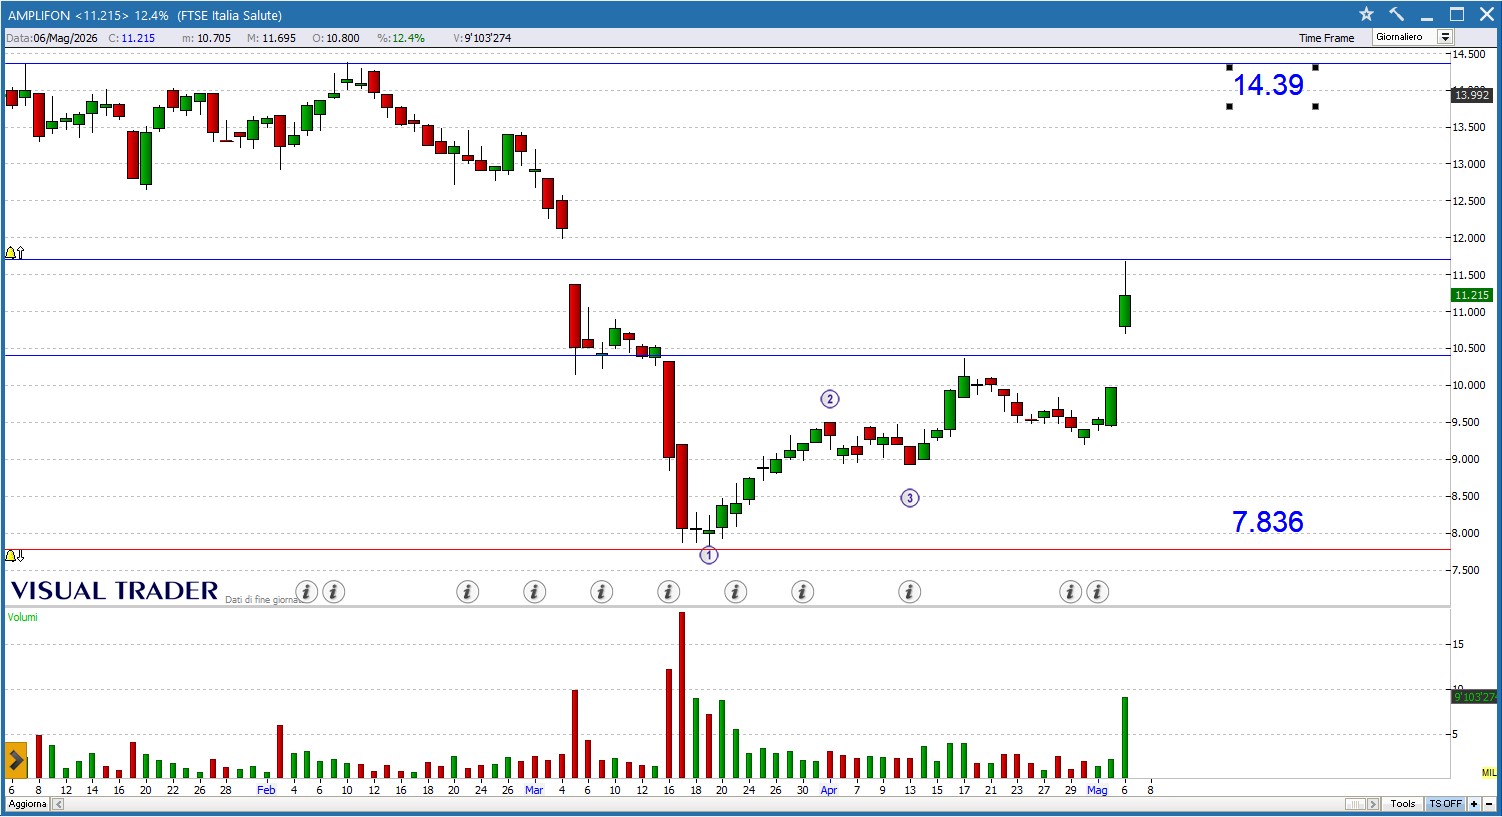Select the circled 2 marker on the chart

click(x=829, y=399)
